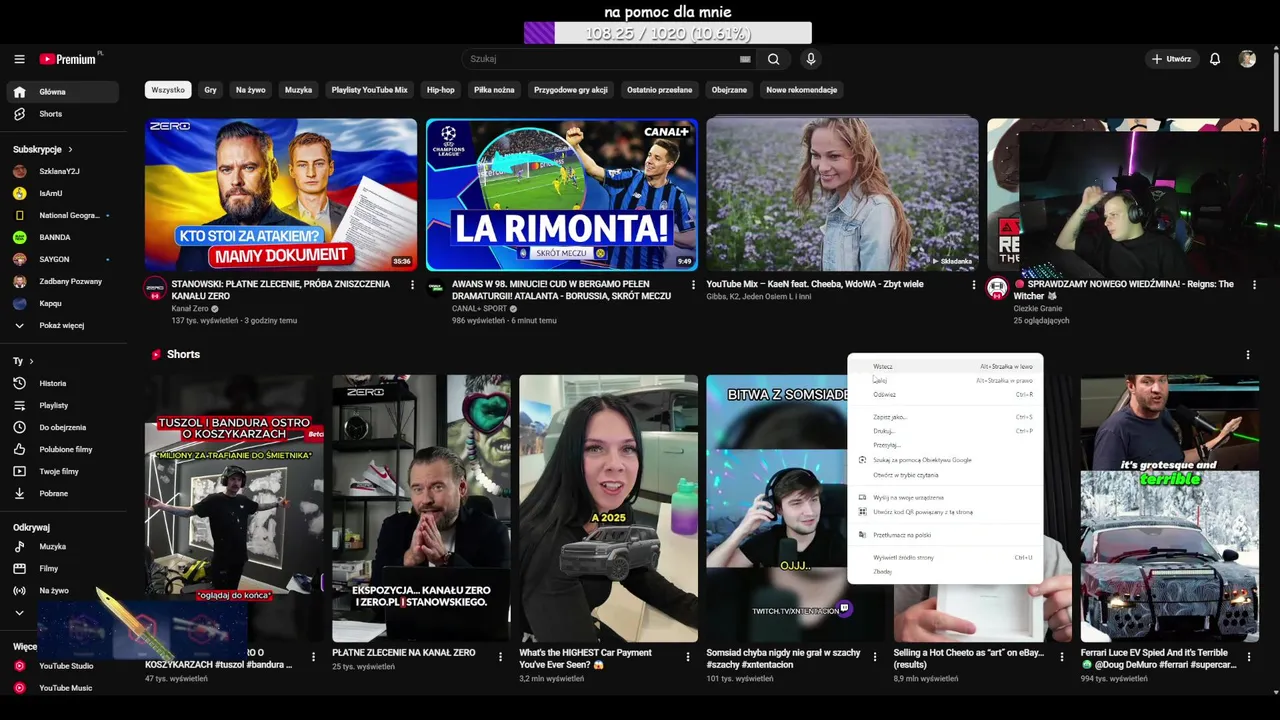Choose Zapisz jako in the context menu
This screenshot has height=720, width=1280.
pos(945,417)
